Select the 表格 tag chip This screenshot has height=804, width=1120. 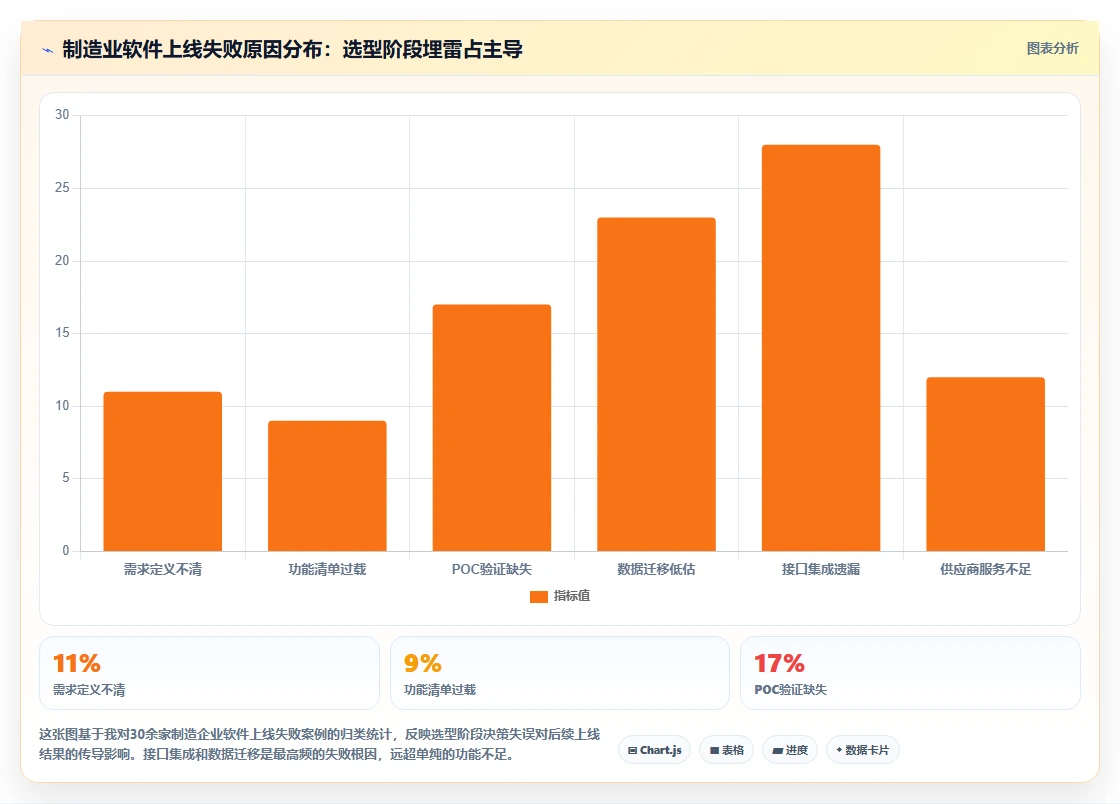click(726, 750)
